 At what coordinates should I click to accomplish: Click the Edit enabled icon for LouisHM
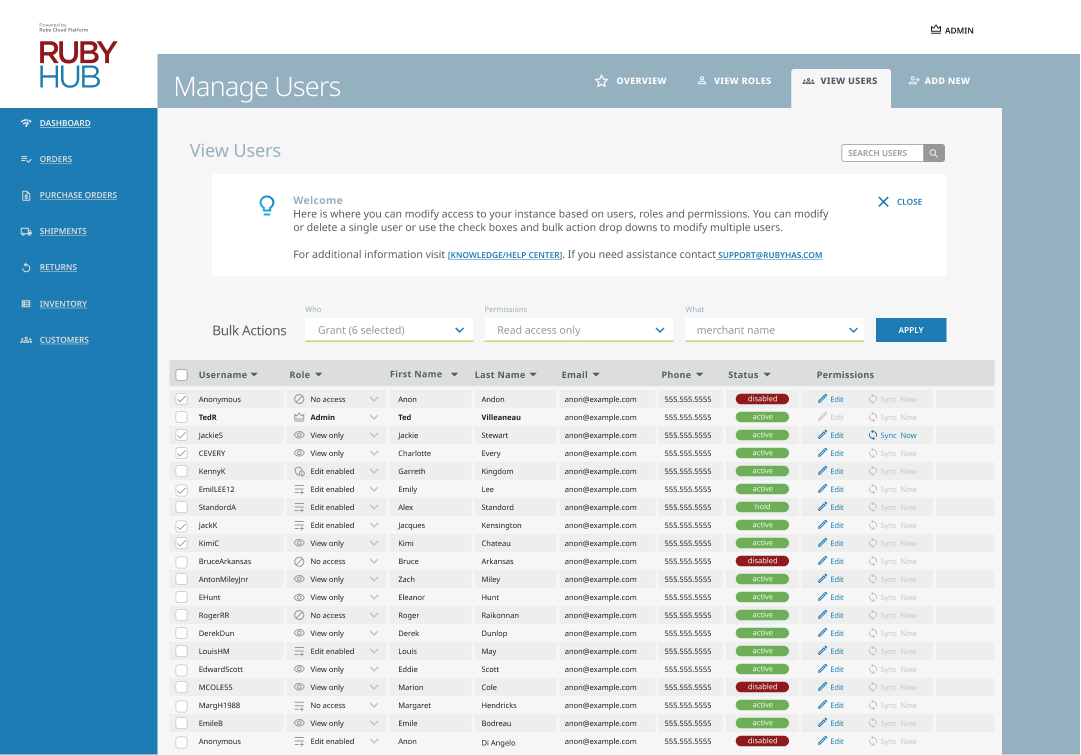299,651
